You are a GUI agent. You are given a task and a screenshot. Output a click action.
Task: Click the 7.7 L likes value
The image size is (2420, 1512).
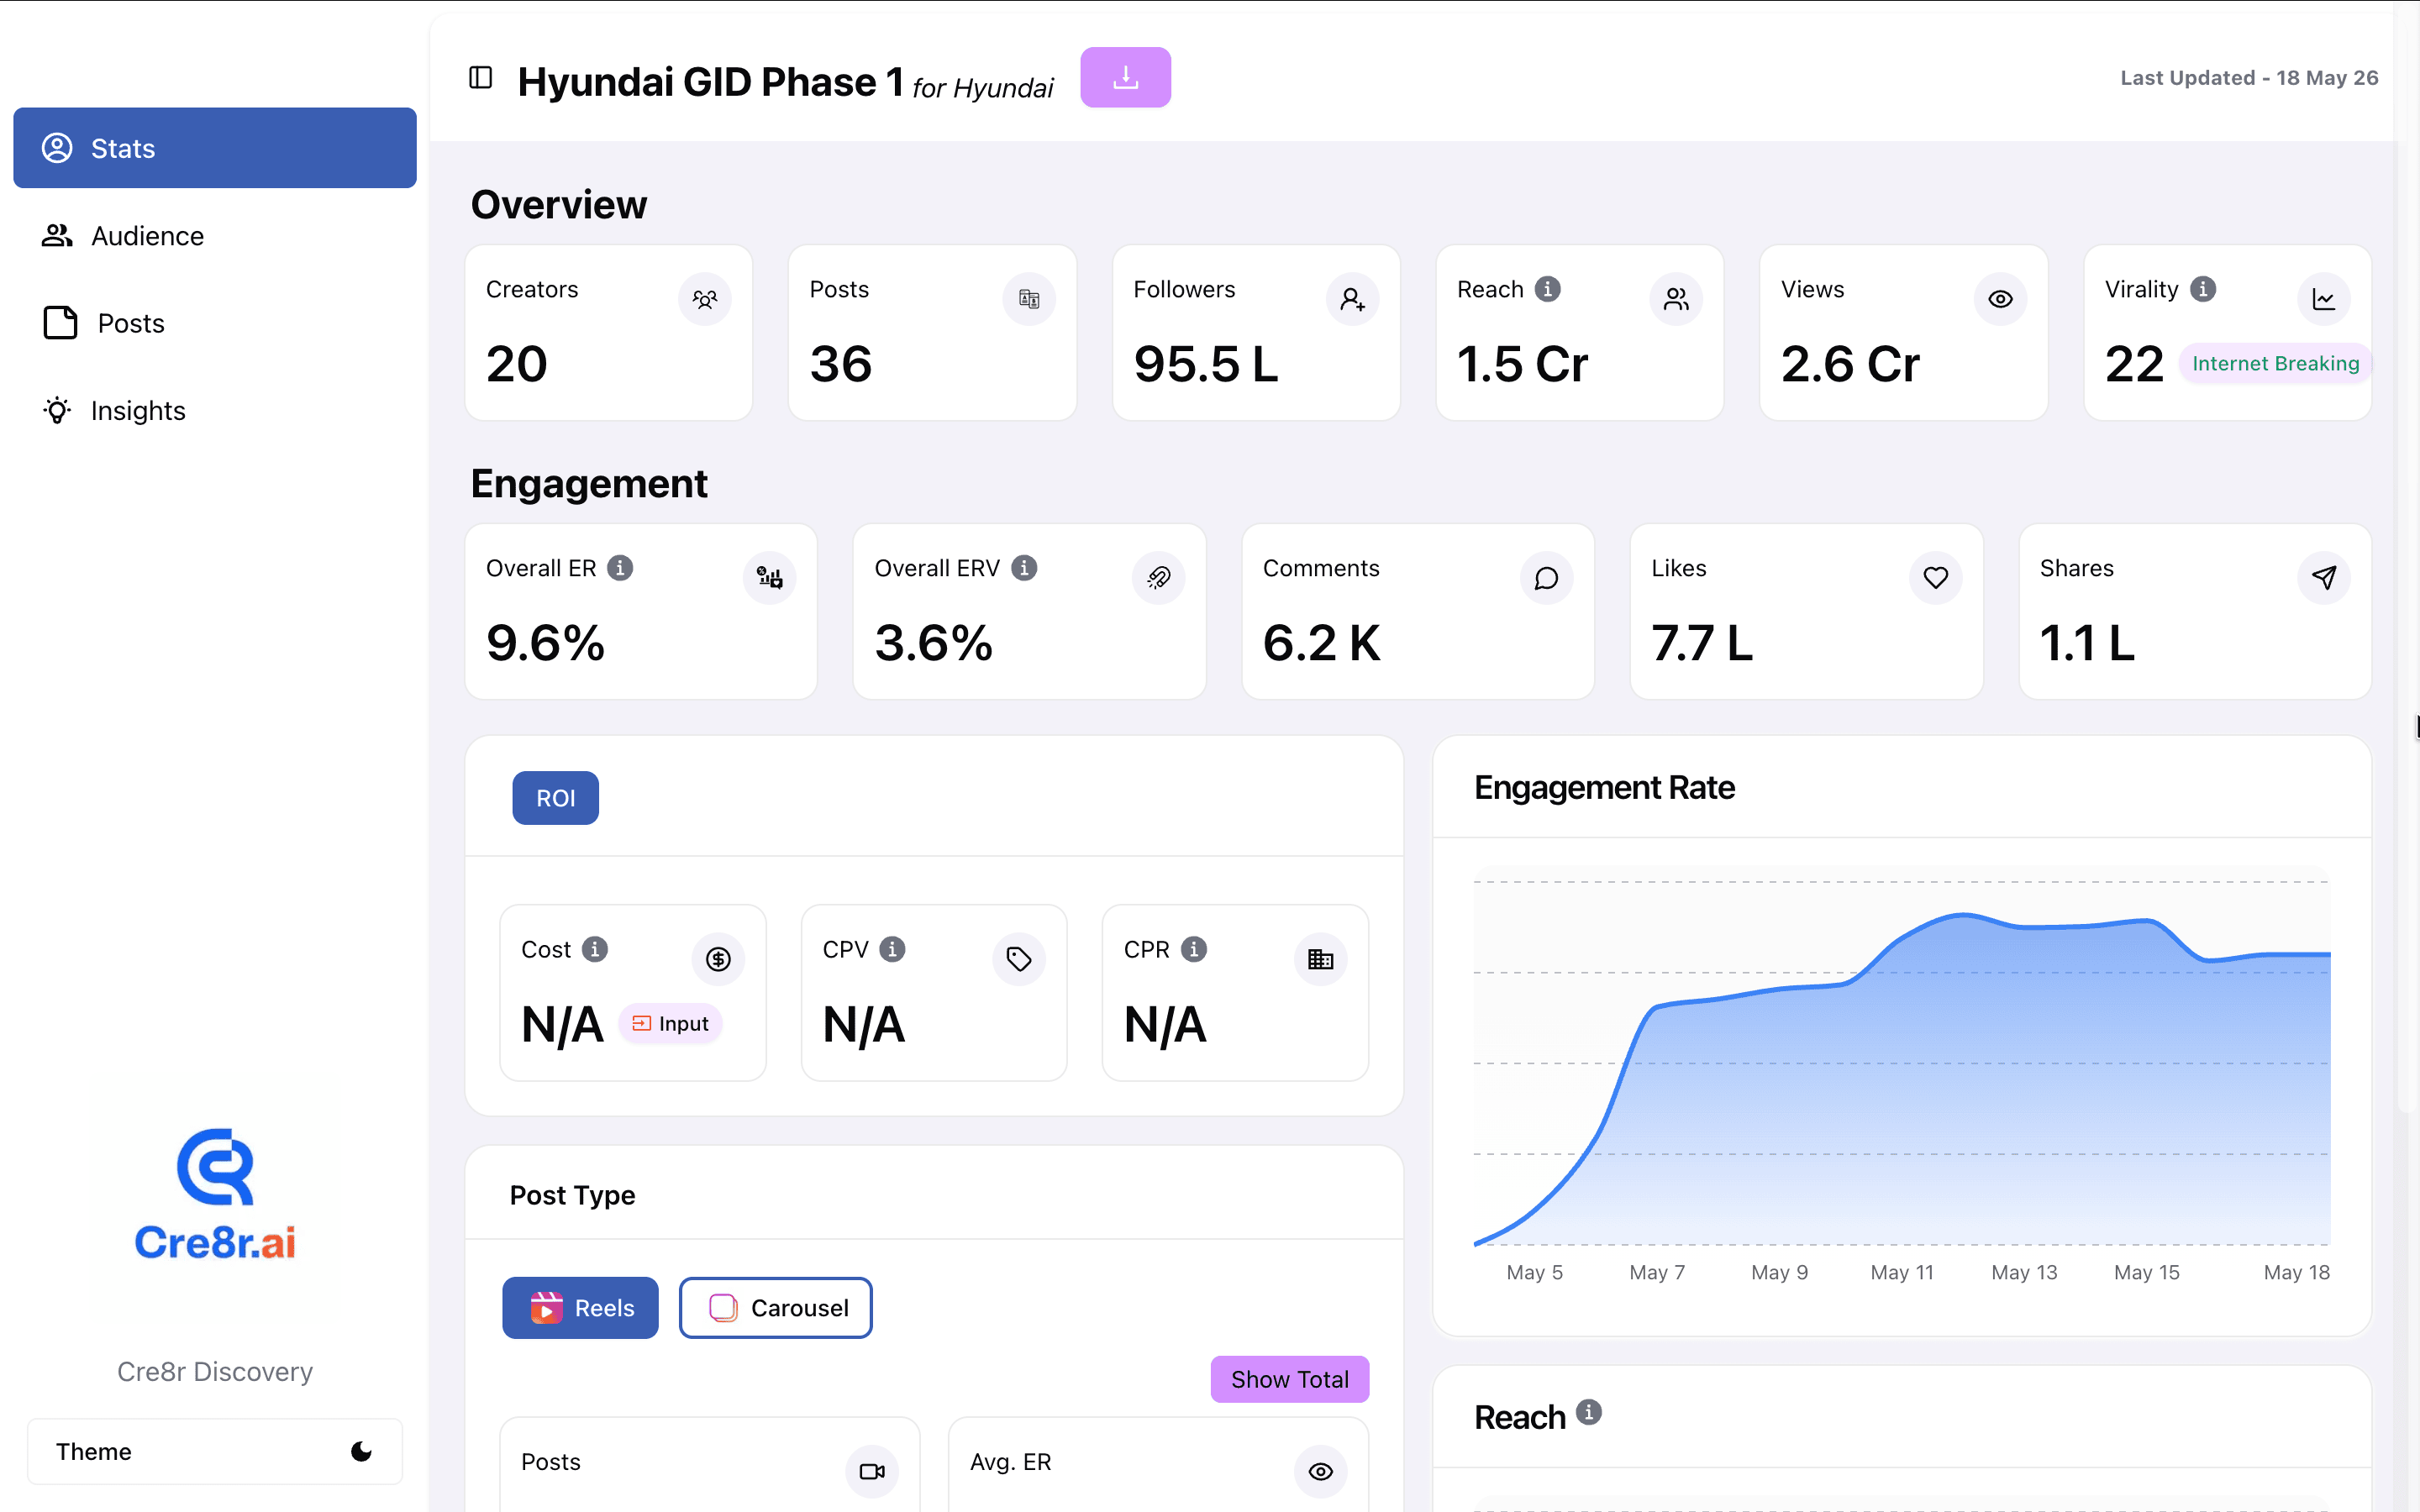coord(1702,642)
